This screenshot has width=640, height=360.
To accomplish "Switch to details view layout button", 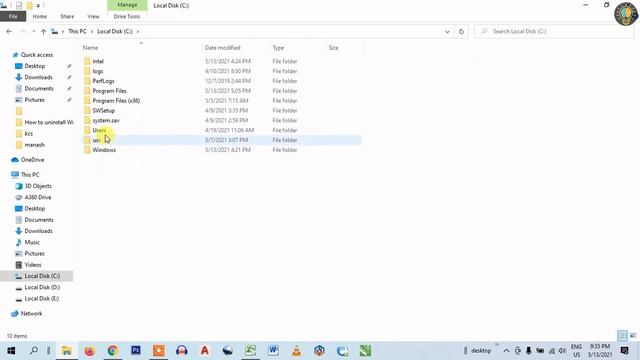I will (x=622, y=336).
